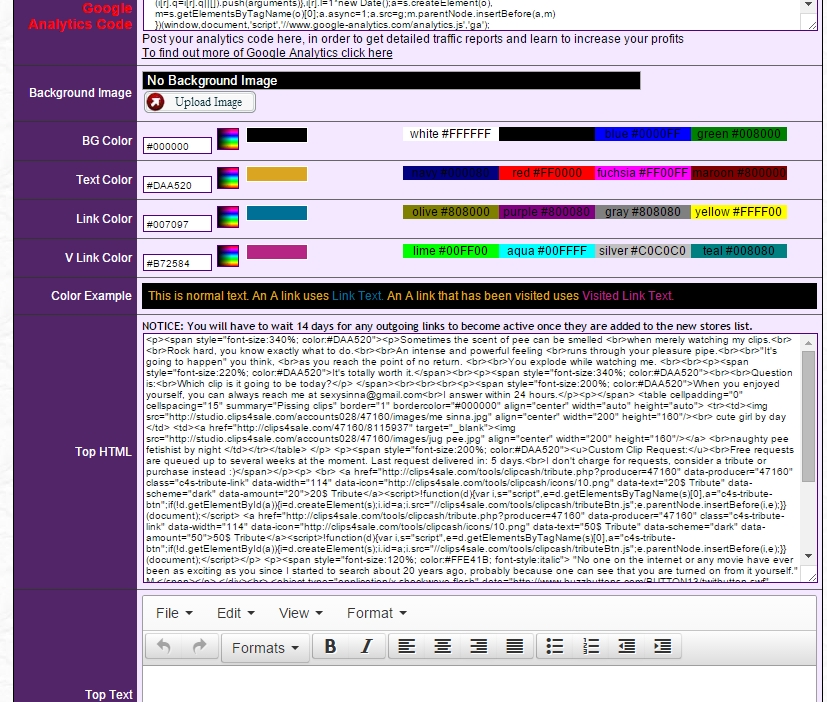Select the olive #808000 swatch
The width and height of the screenshot is (827, 702).
click(x=450, y=212)
